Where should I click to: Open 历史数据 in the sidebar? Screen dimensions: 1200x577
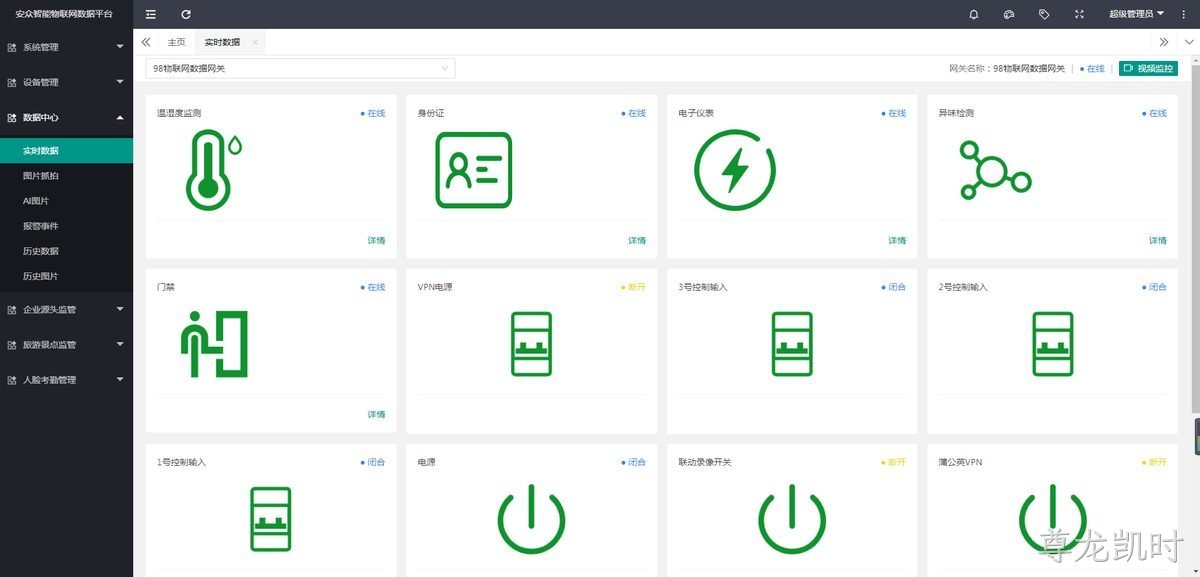tap(66, 251)
